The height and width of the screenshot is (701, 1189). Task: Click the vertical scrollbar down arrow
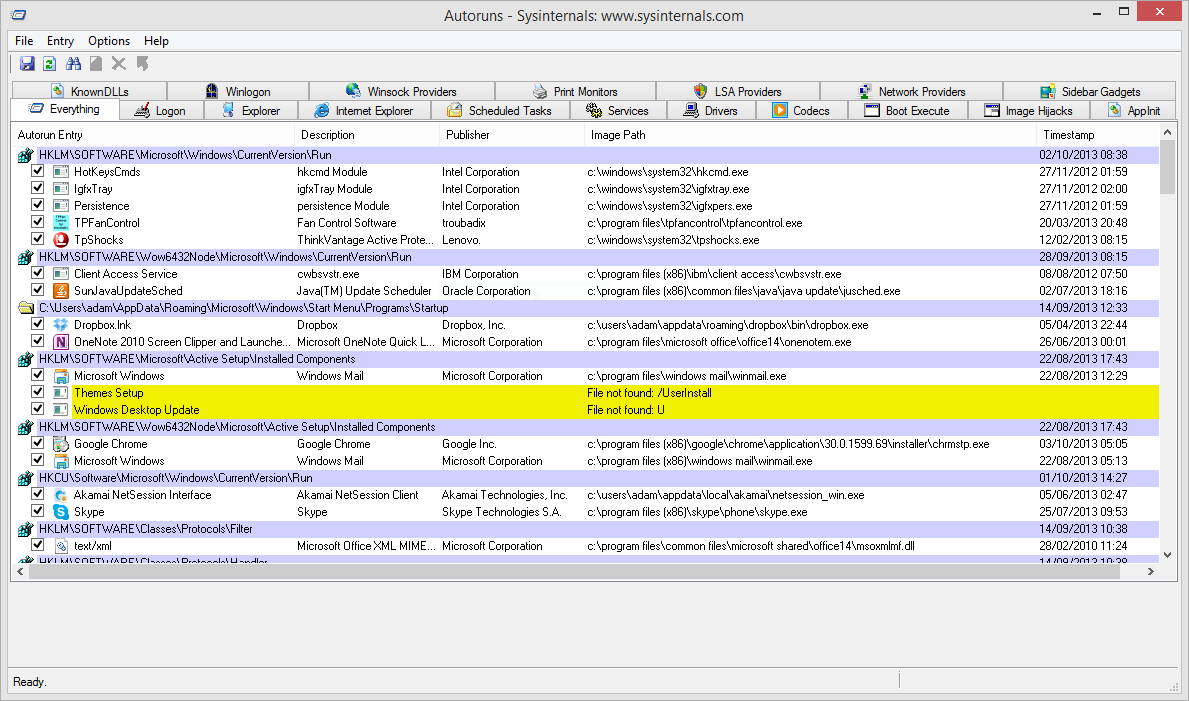(x=1167, y=555)
